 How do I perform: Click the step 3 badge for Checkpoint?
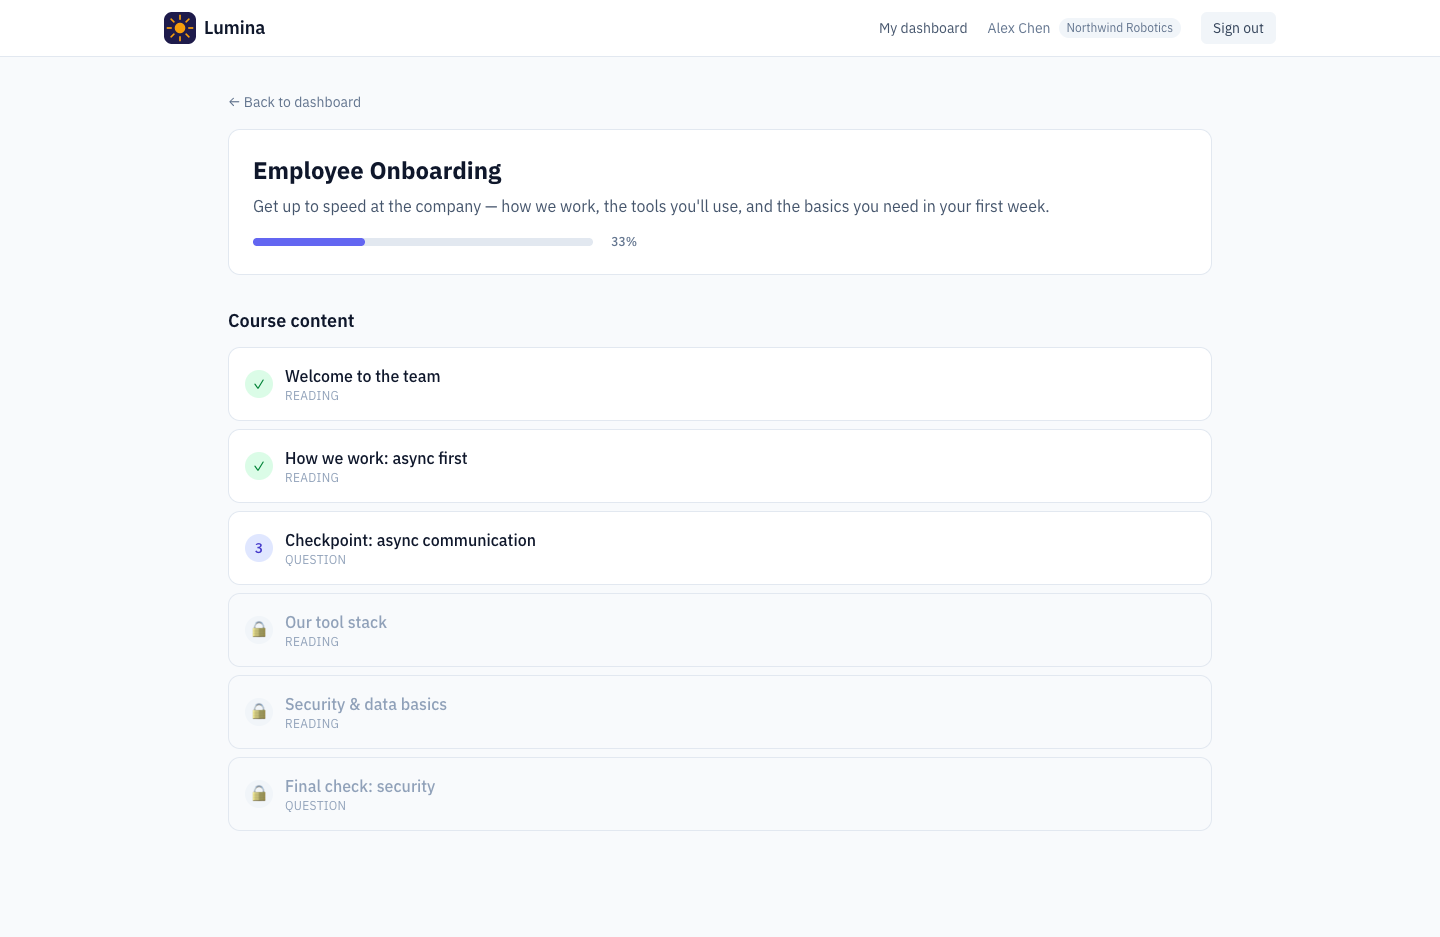tap(259, 548)
